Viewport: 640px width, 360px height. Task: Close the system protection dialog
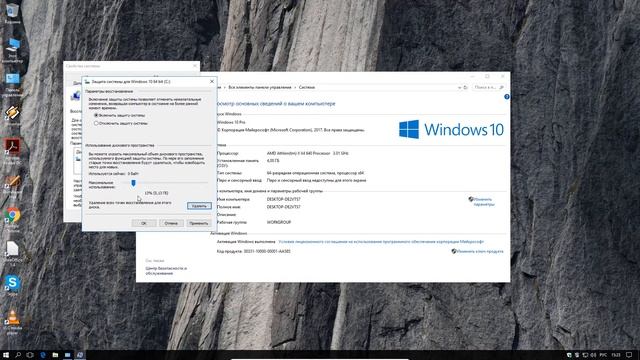(211, 82)
